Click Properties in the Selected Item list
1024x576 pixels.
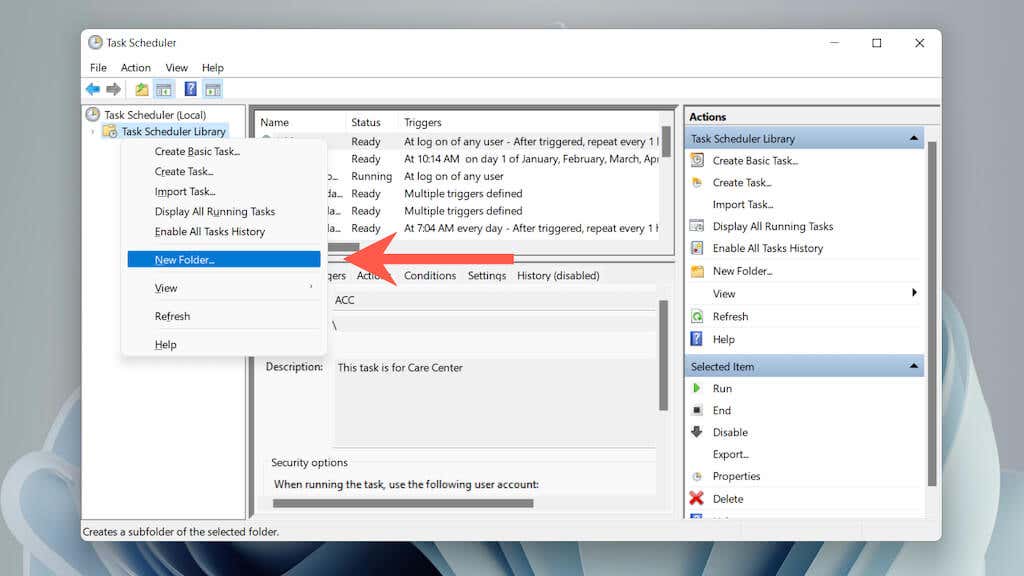[737, 476]
